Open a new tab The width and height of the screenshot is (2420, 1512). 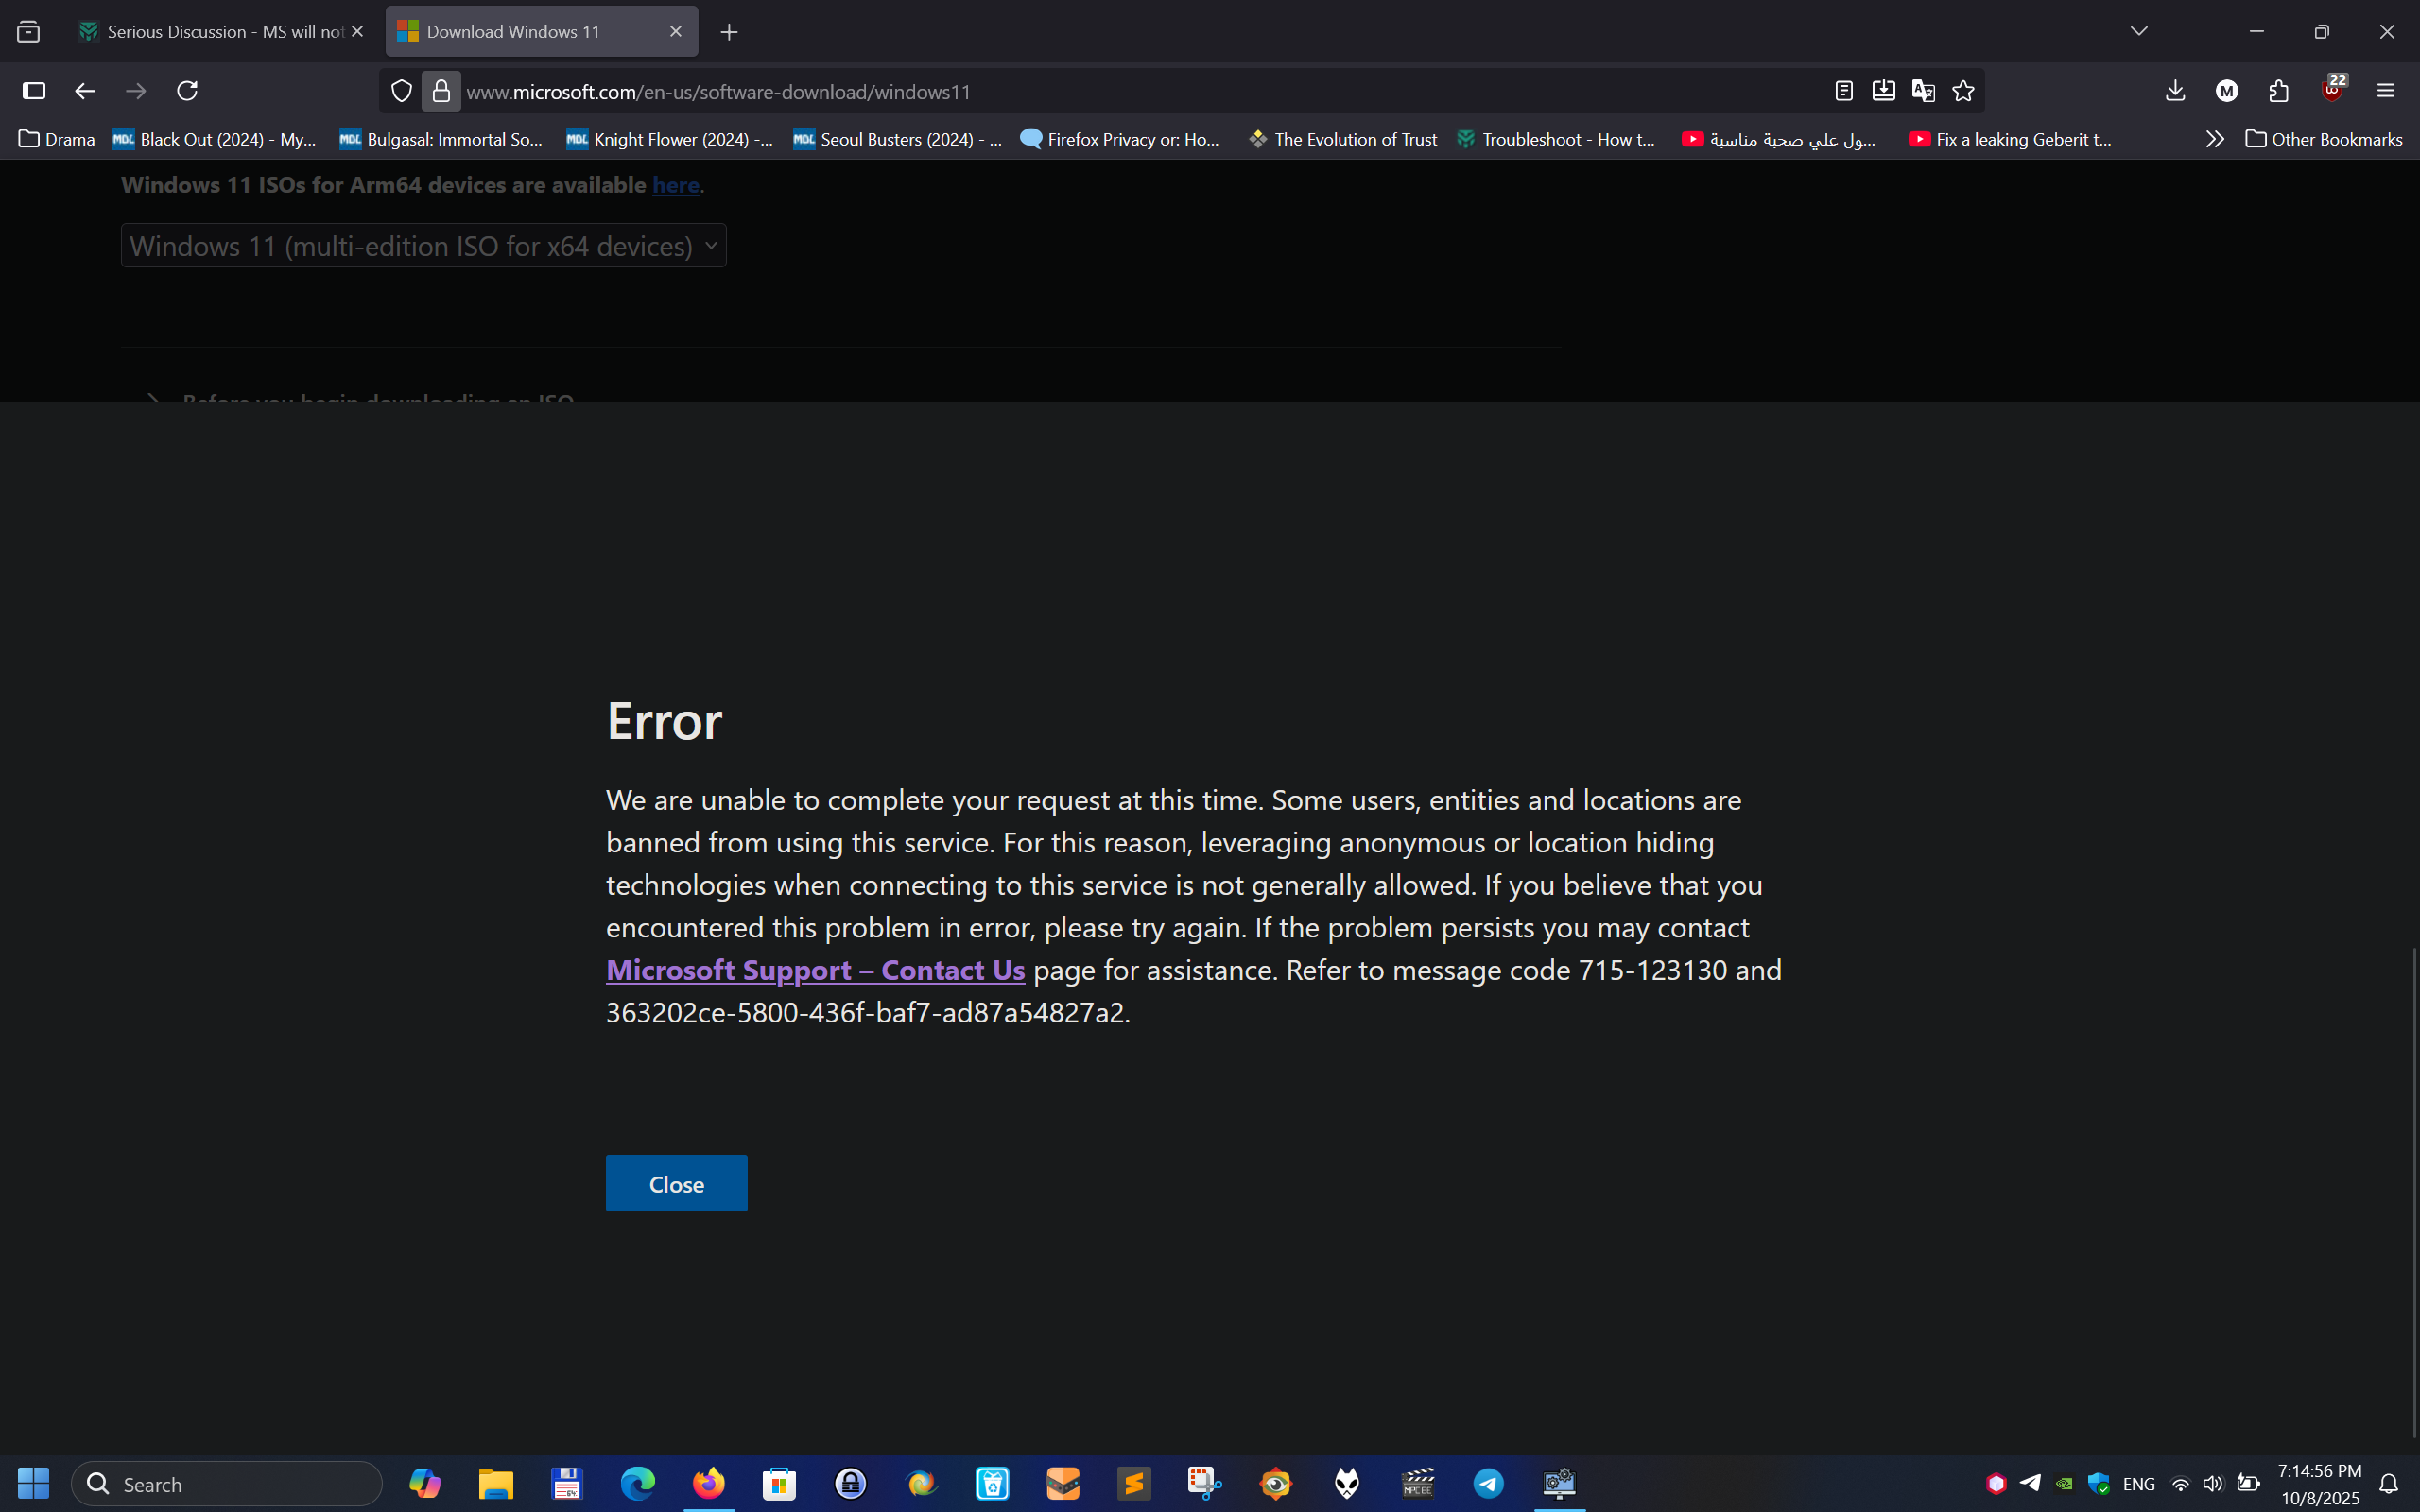tap(729, 32)
